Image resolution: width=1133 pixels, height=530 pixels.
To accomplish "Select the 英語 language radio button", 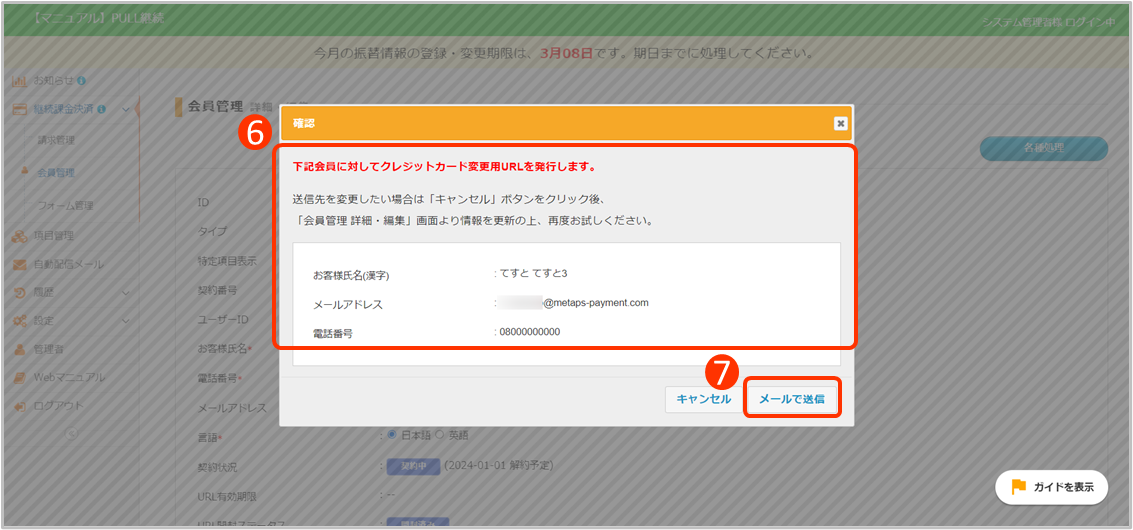I will click(440, 435).
